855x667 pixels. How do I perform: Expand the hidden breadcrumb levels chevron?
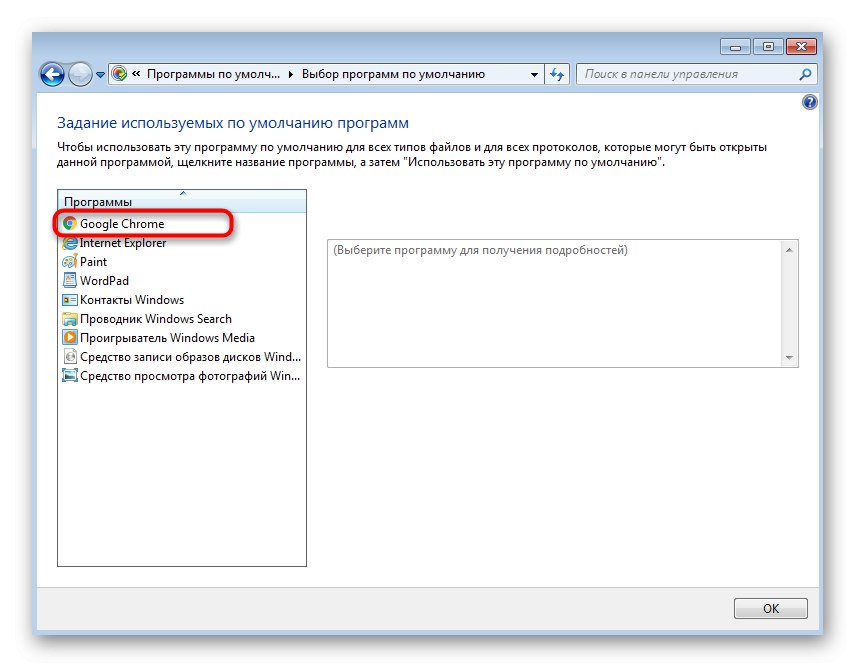tap(136, 74)
